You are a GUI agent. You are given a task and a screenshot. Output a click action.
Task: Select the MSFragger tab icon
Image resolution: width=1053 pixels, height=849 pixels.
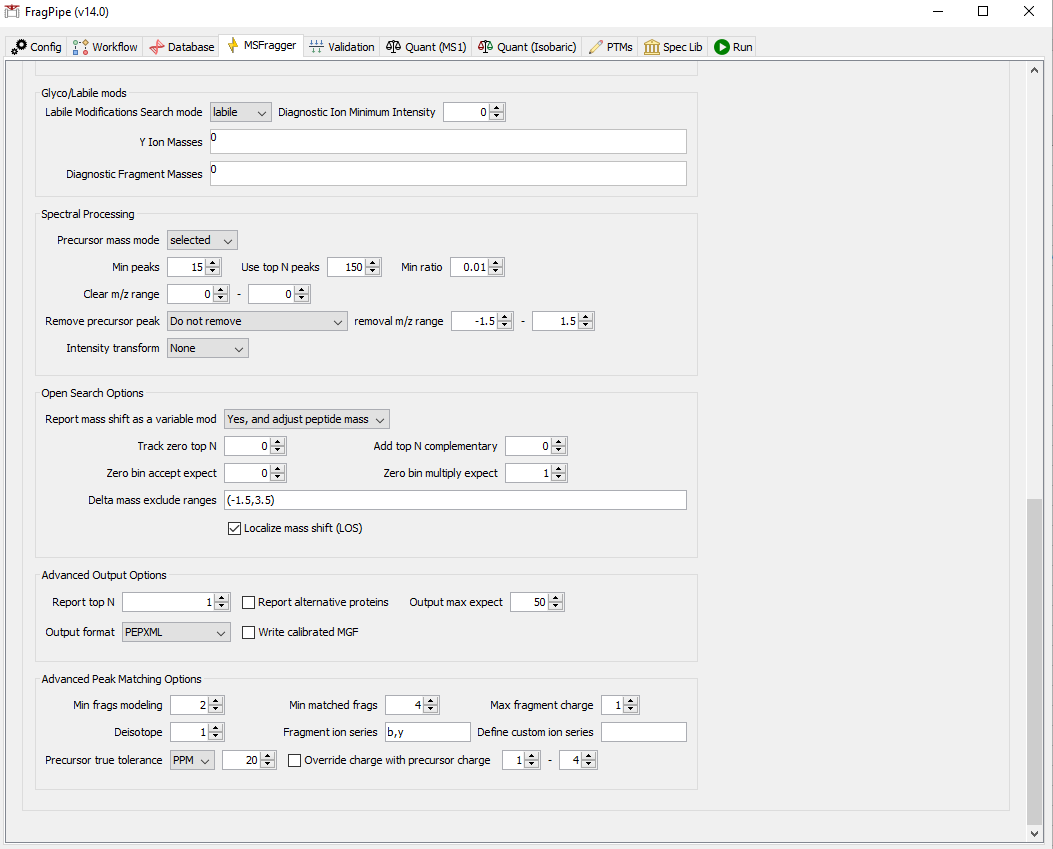pyautogui.click(x=232, y=46)
